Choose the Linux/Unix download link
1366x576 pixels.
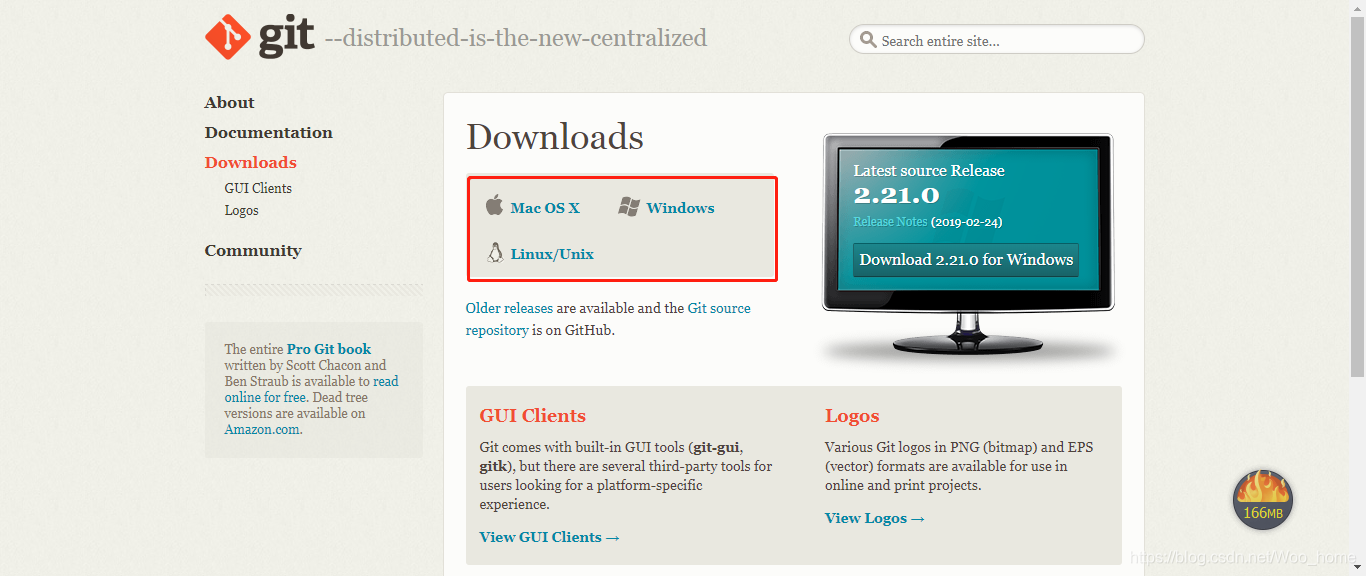(552, 254)
